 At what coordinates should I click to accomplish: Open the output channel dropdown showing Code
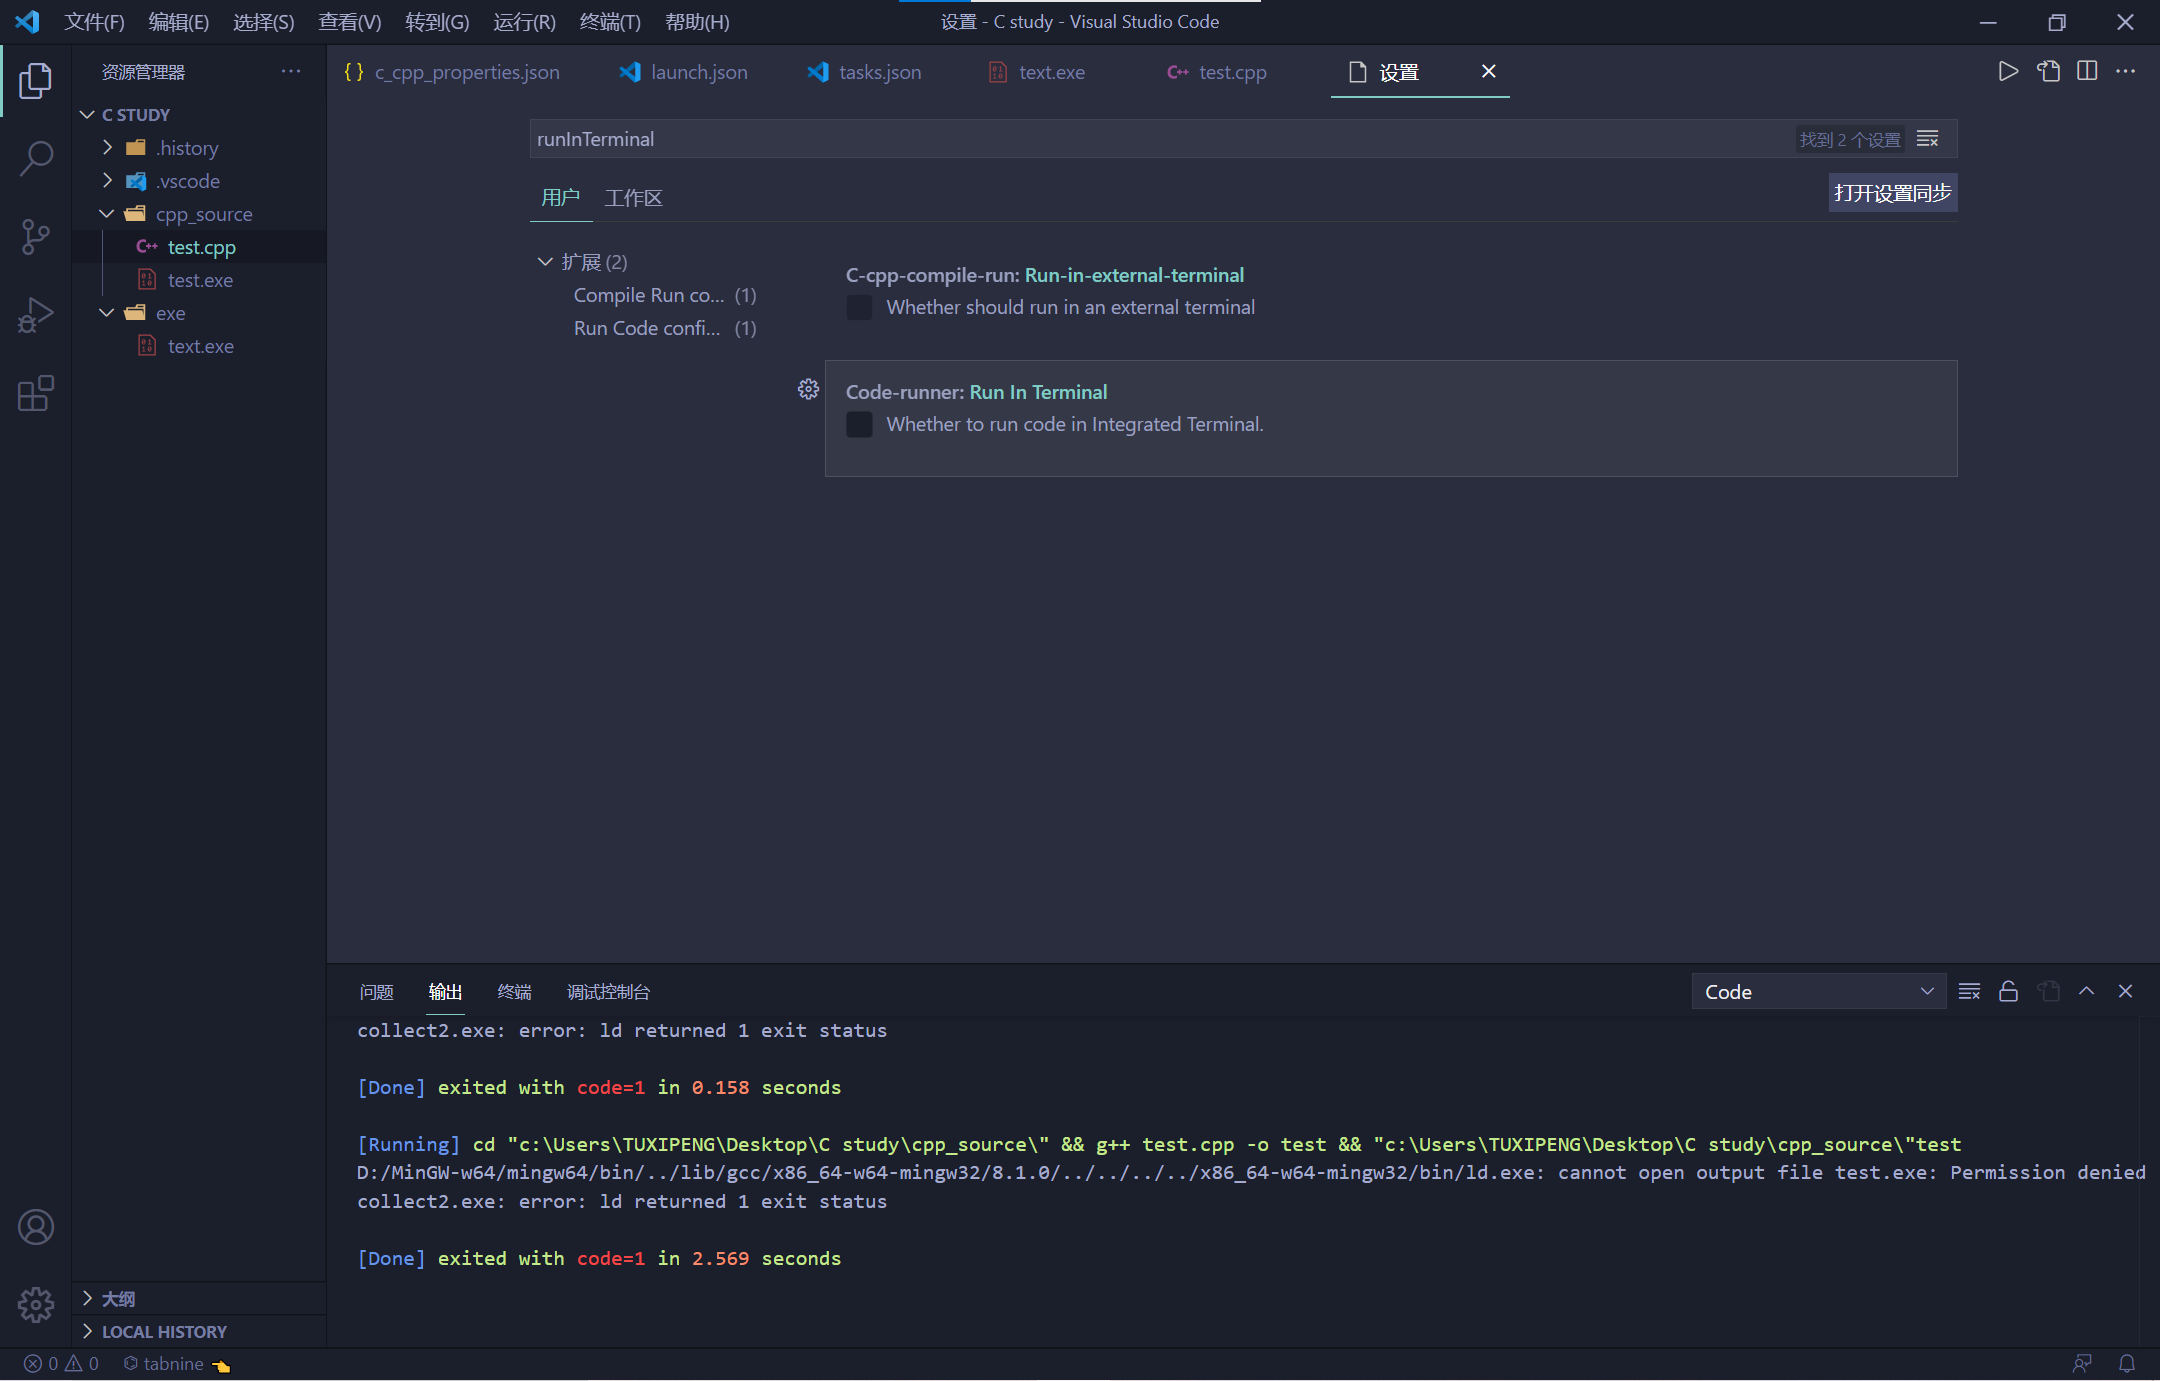tap(1817, 991)
